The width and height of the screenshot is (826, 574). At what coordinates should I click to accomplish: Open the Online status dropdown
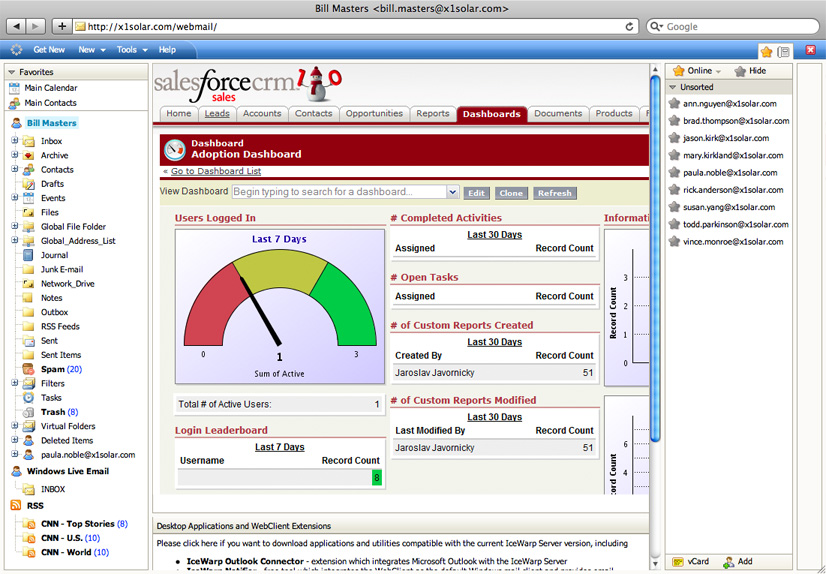pos(698,71)
